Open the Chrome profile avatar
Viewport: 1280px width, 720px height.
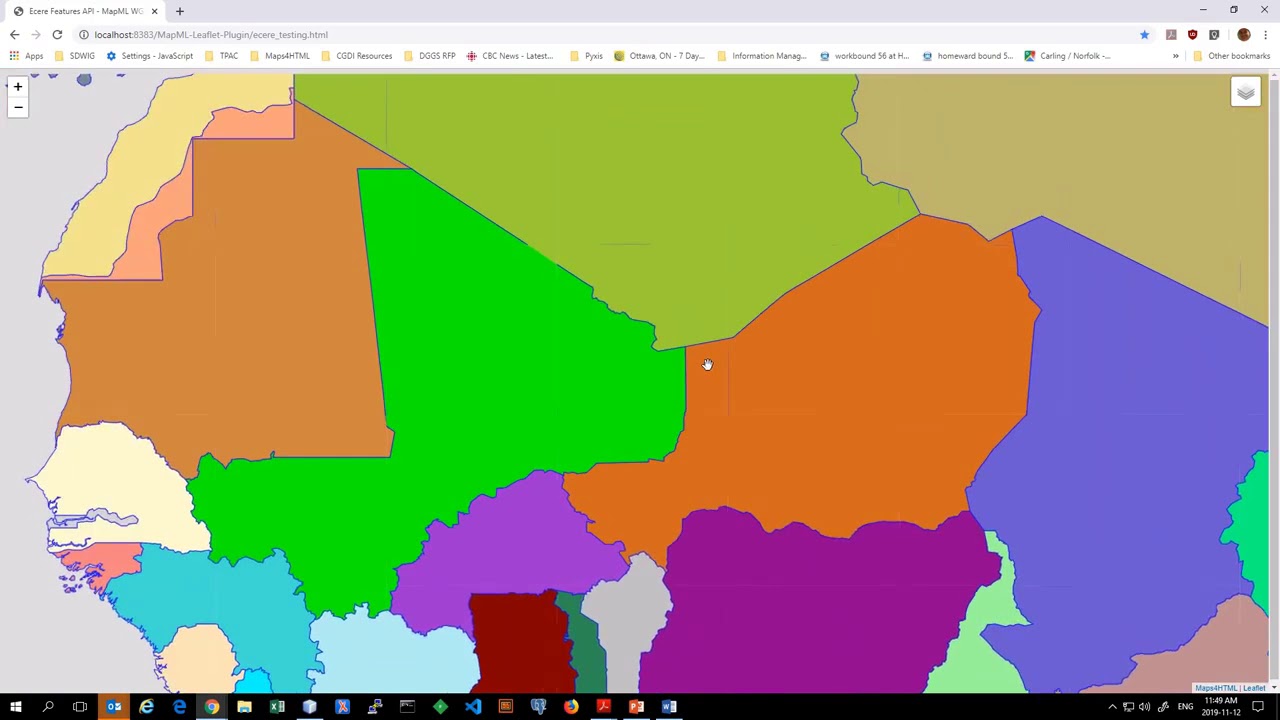point(1243,35)
